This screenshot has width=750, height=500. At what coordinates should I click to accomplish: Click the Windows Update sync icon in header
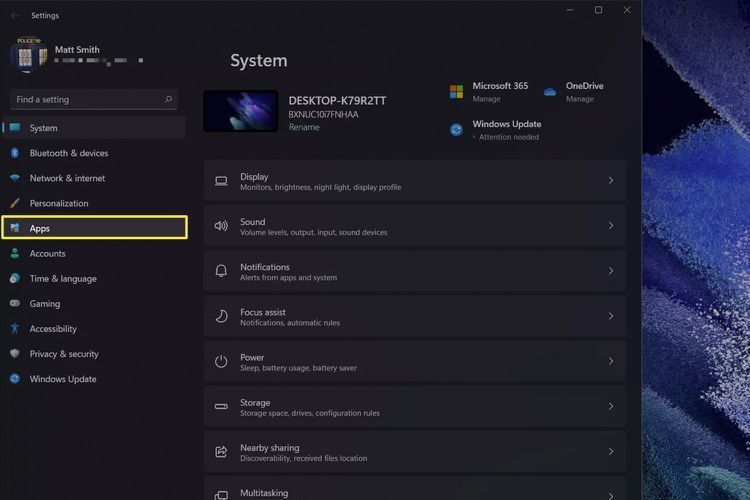(x=456, y=129)
